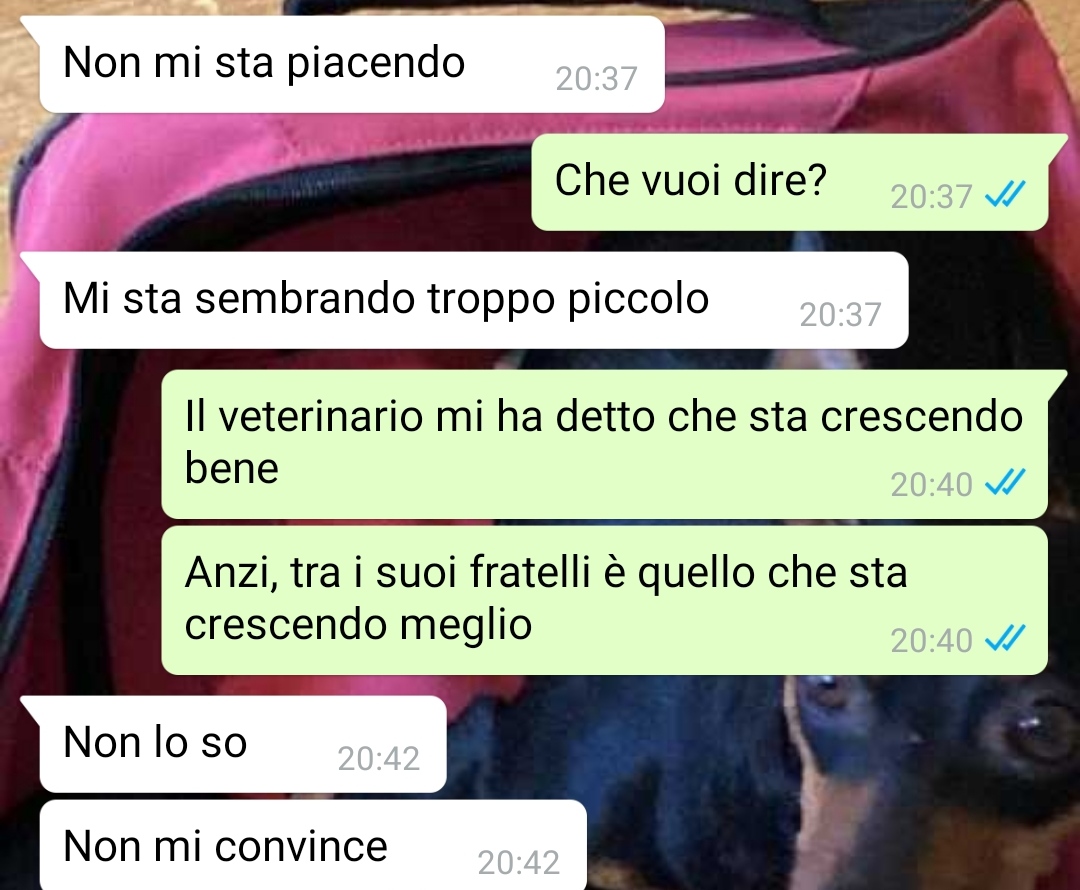The width and height of the screenshot is (1080, 890).
Task: Tap the 'Che vuoi dire?' sent message
Action: tap(789, 182)
